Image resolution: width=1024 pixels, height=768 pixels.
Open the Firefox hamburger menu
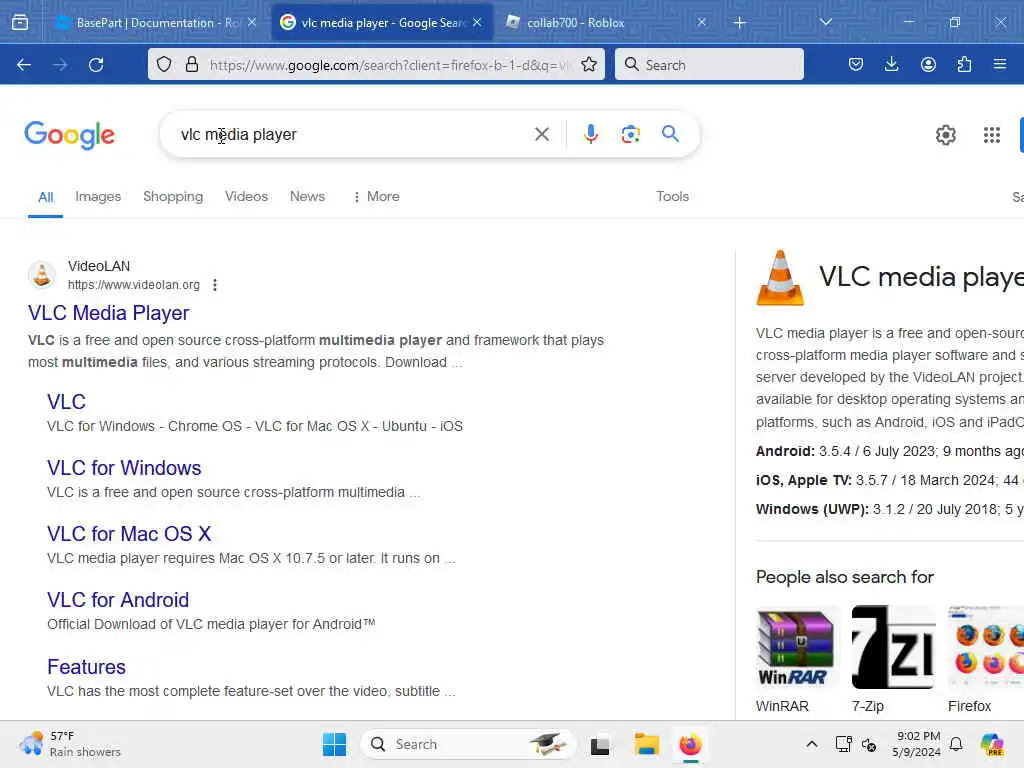pos(1000,64)
